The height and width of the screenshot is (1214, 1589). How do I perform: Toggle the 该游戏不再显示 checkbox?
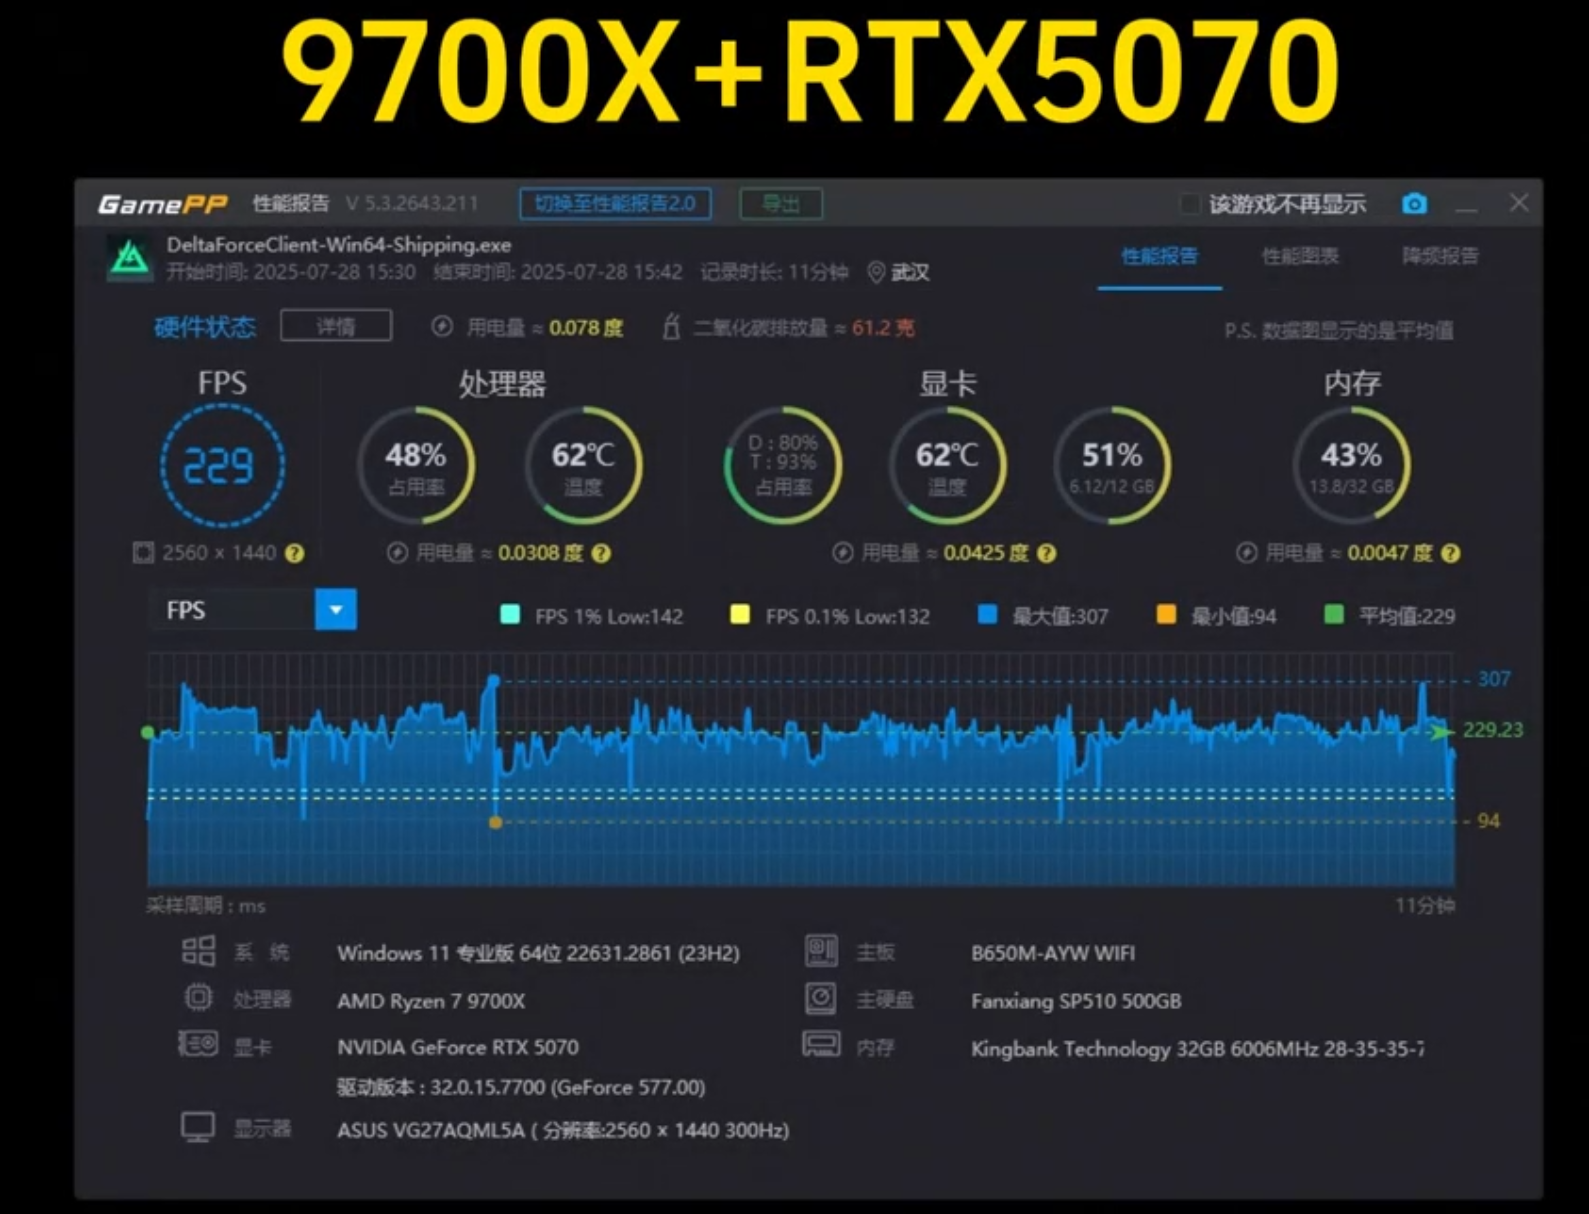point(1189,204)
